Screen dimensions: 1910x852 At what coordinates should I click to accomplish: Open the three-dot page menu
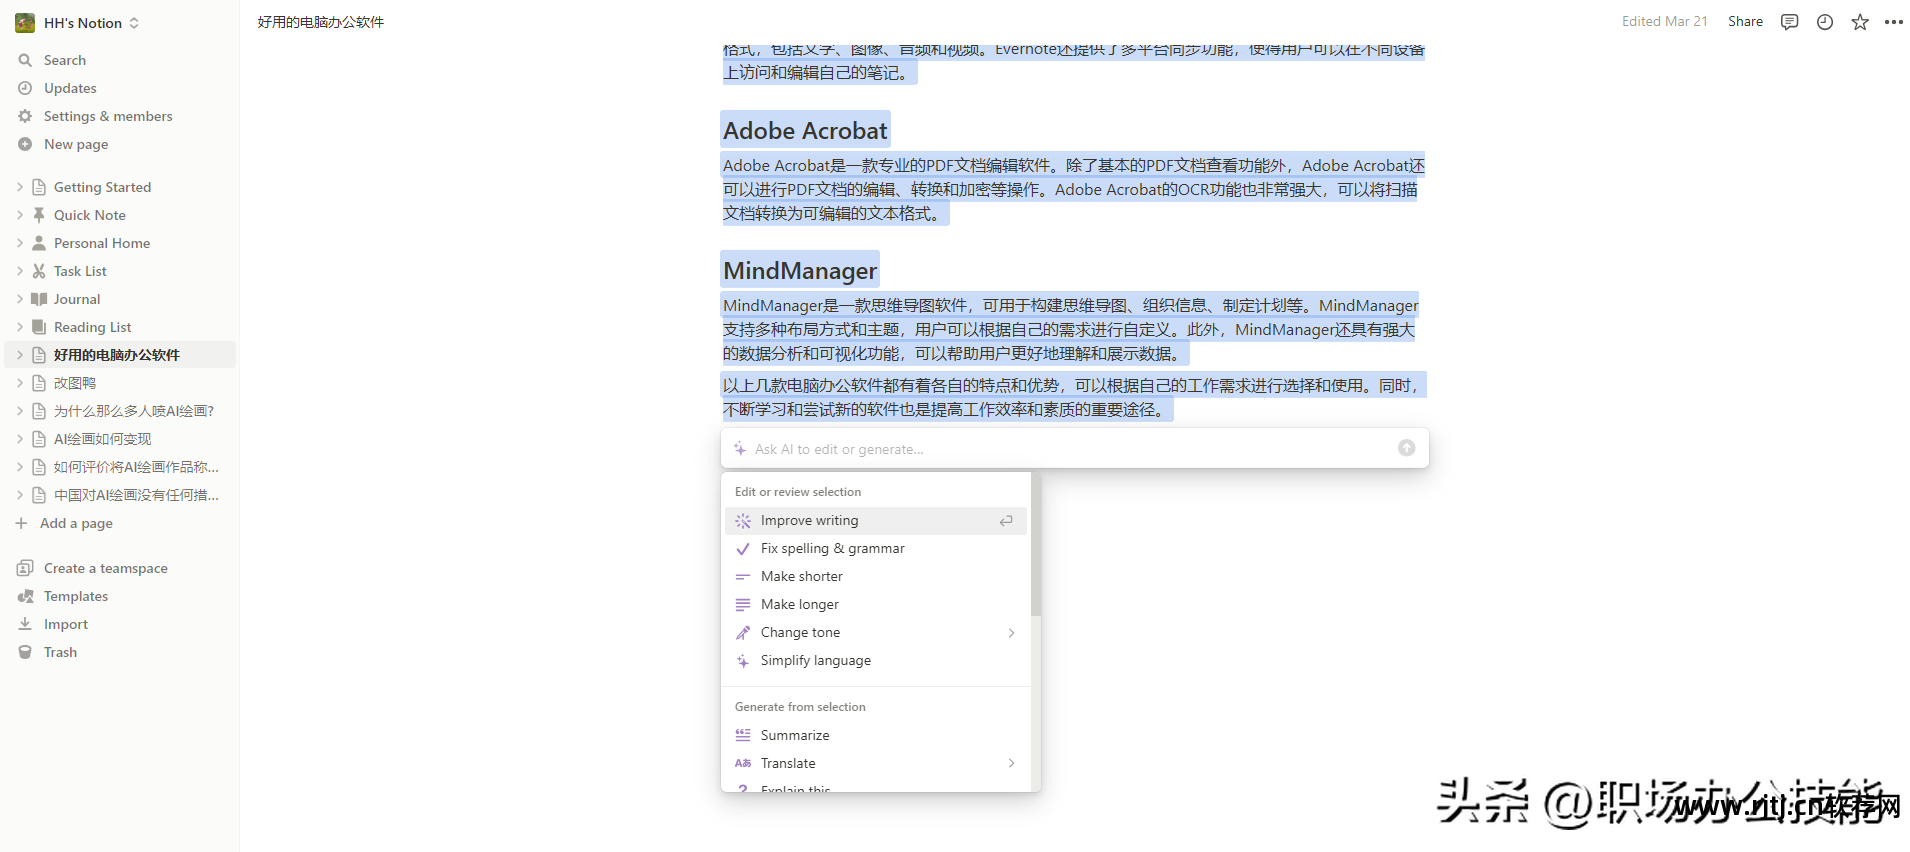point(1893,22)
